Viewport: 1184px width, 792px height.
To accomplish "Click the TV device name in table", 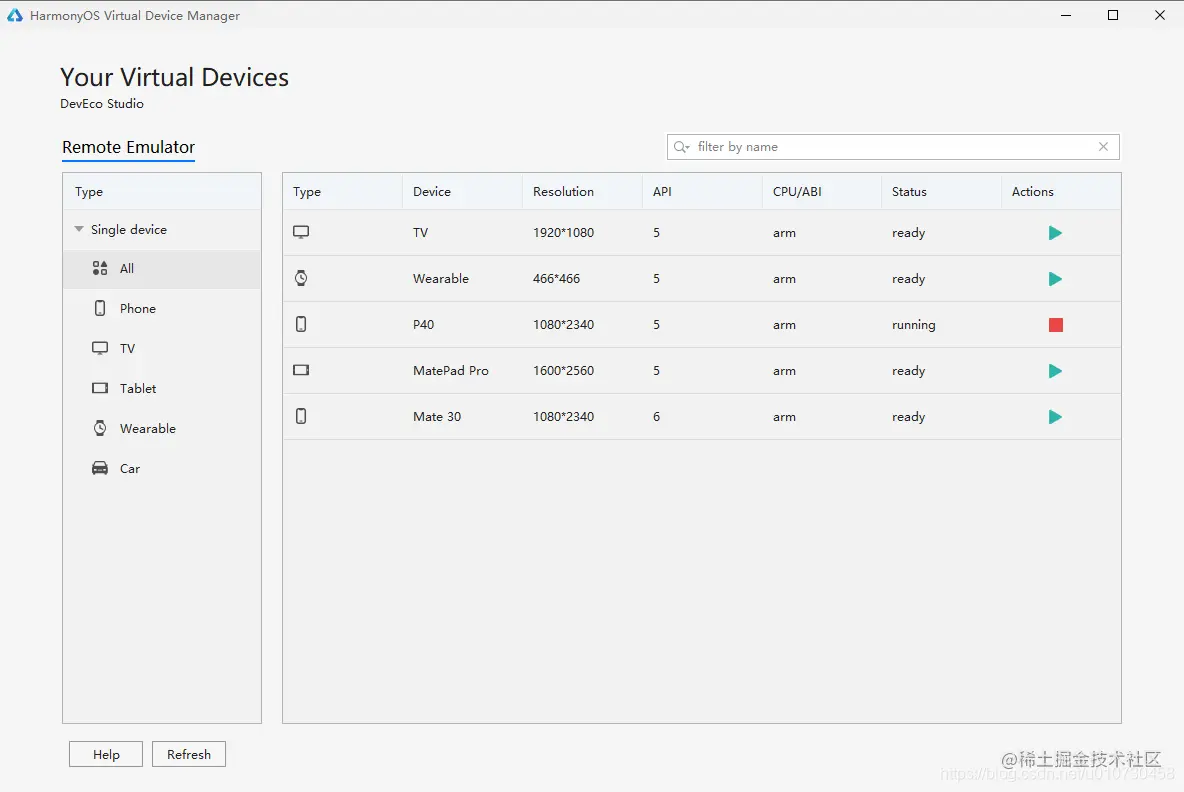I will coord(421,233).
